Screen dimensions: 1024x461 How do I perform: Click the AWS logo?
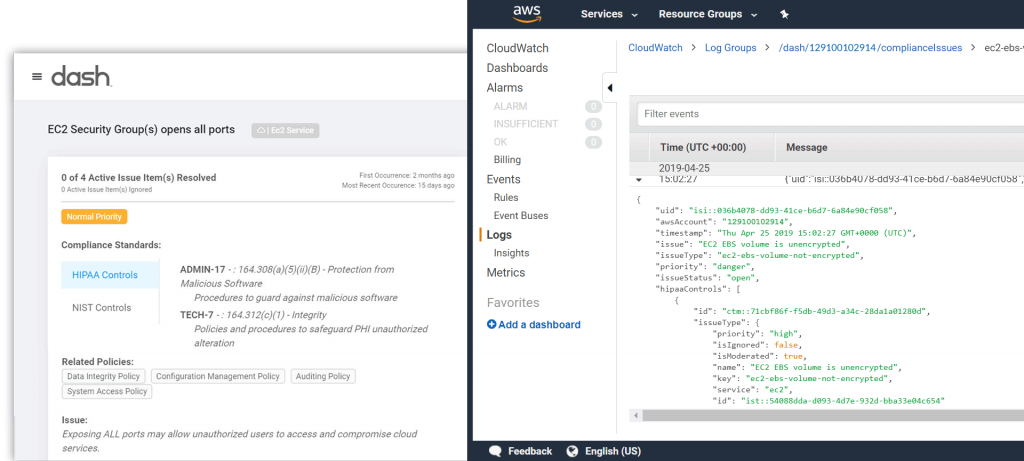click(x=527, y=14)
